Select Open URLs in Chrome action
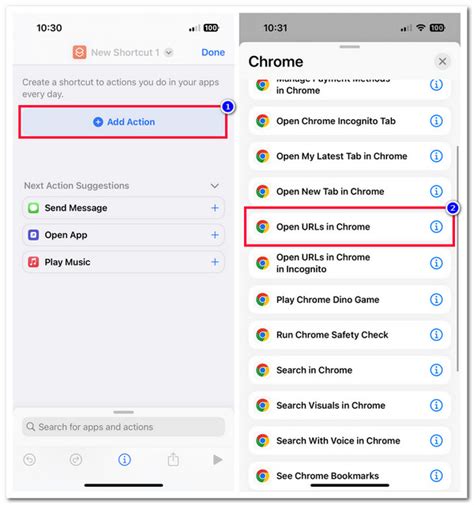This screenshot has height=505, width=474. (349, 227)
